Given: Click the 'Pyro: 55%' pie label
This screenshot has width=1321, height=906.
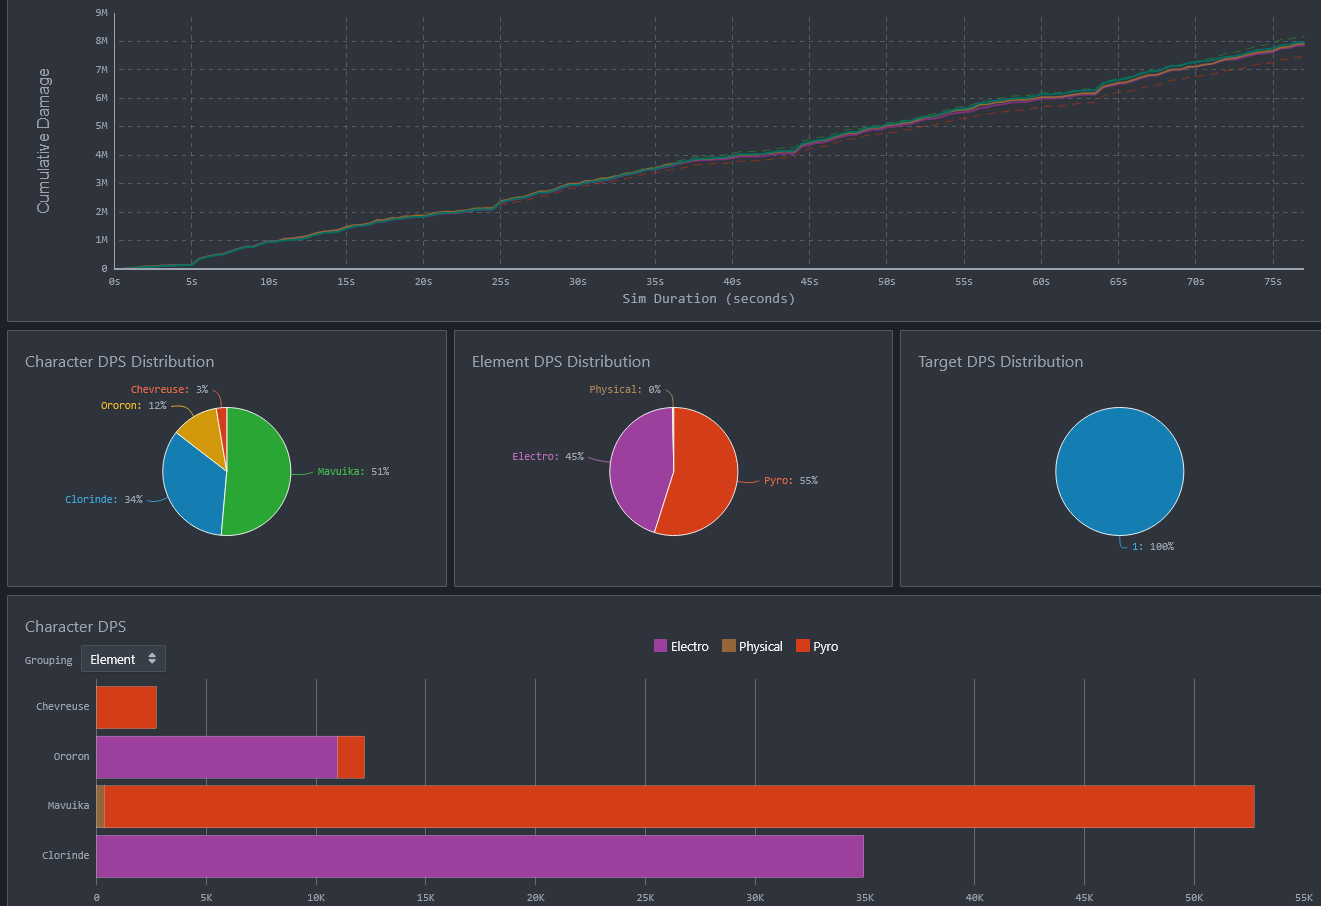Looking at the screenshot, I should click(790, 480).
